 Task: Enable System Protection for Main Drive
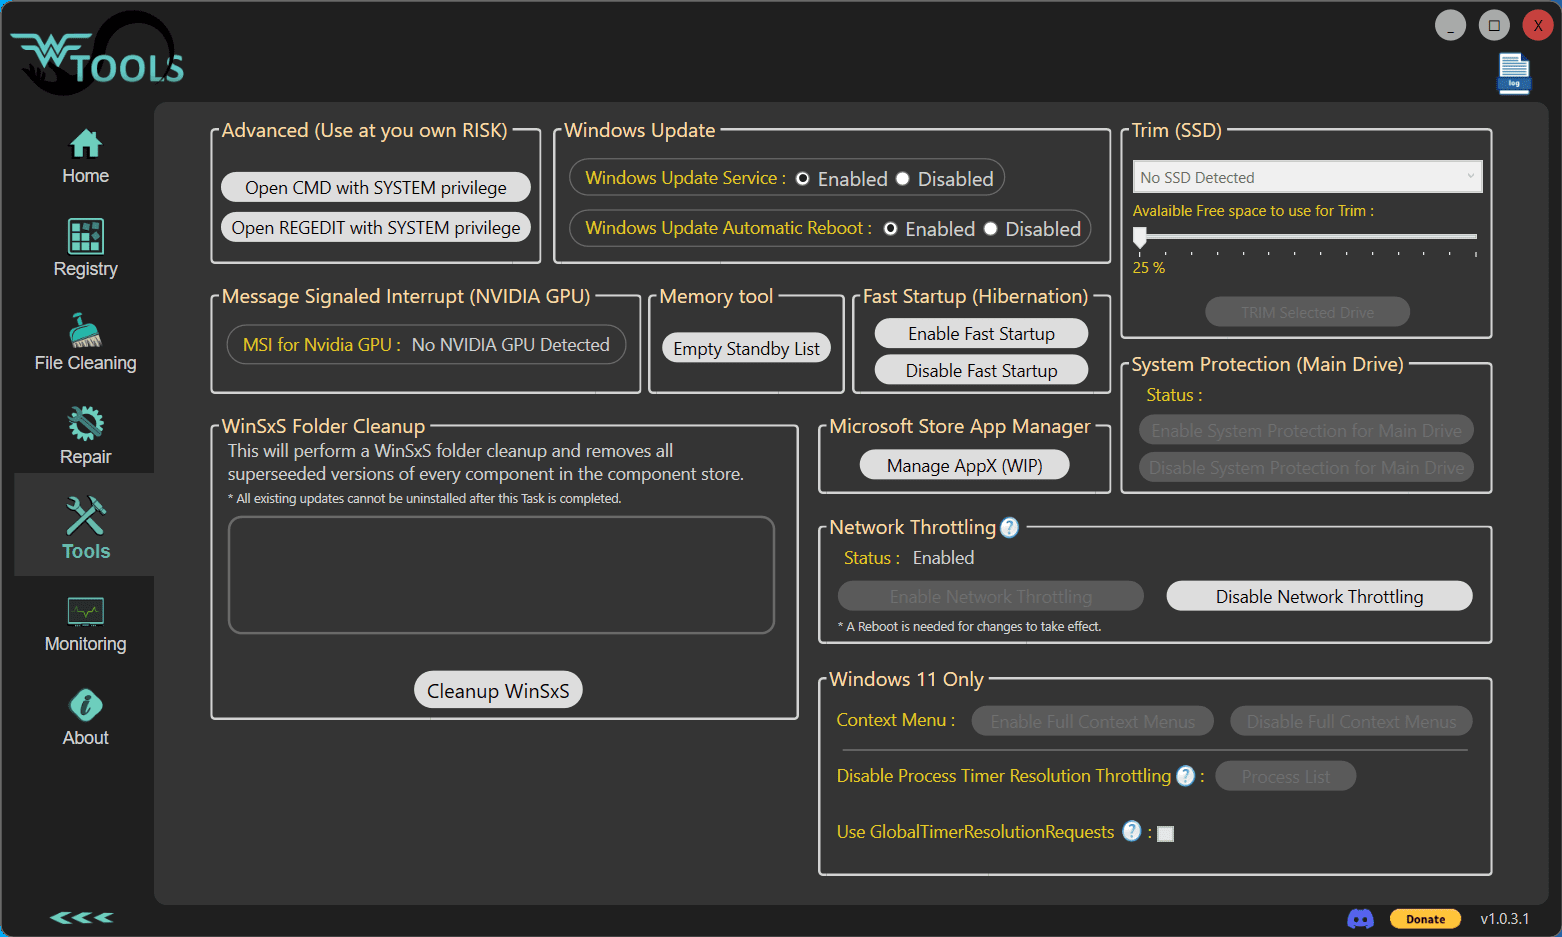click(1306, 430)
